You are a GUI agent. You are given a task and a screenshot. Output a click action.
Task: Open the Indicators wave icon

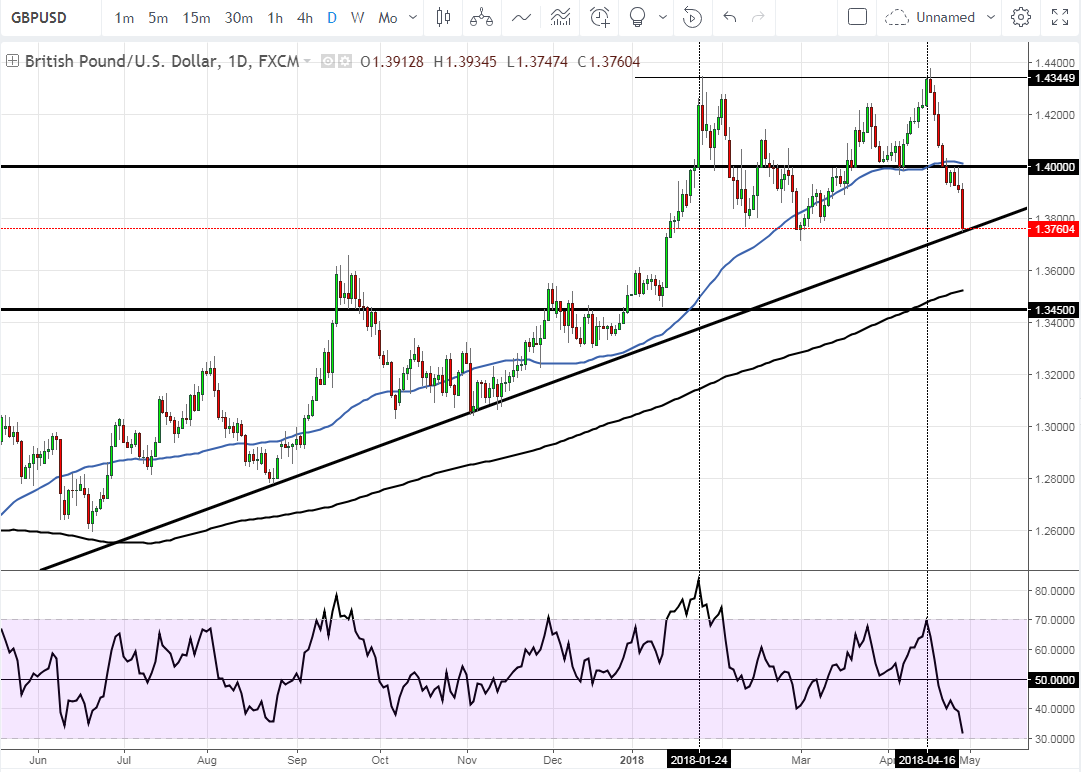pos(521,17)
